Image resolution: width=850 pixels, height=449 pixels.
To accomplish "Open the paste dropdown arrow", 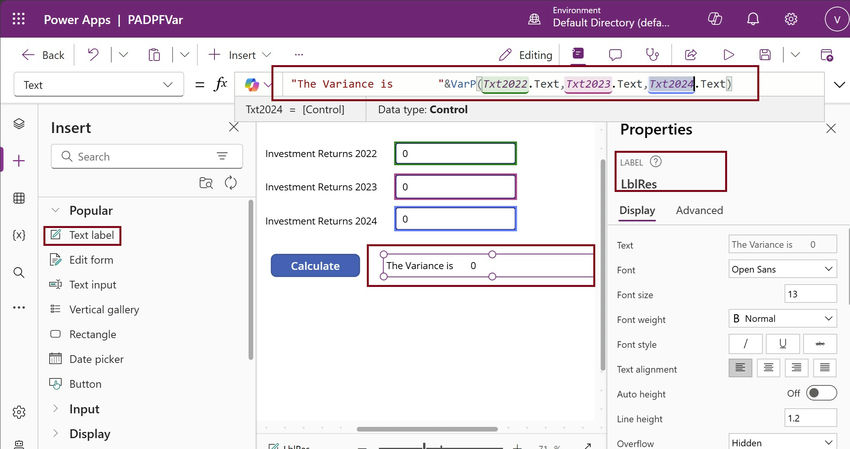I will pos(184,54).
